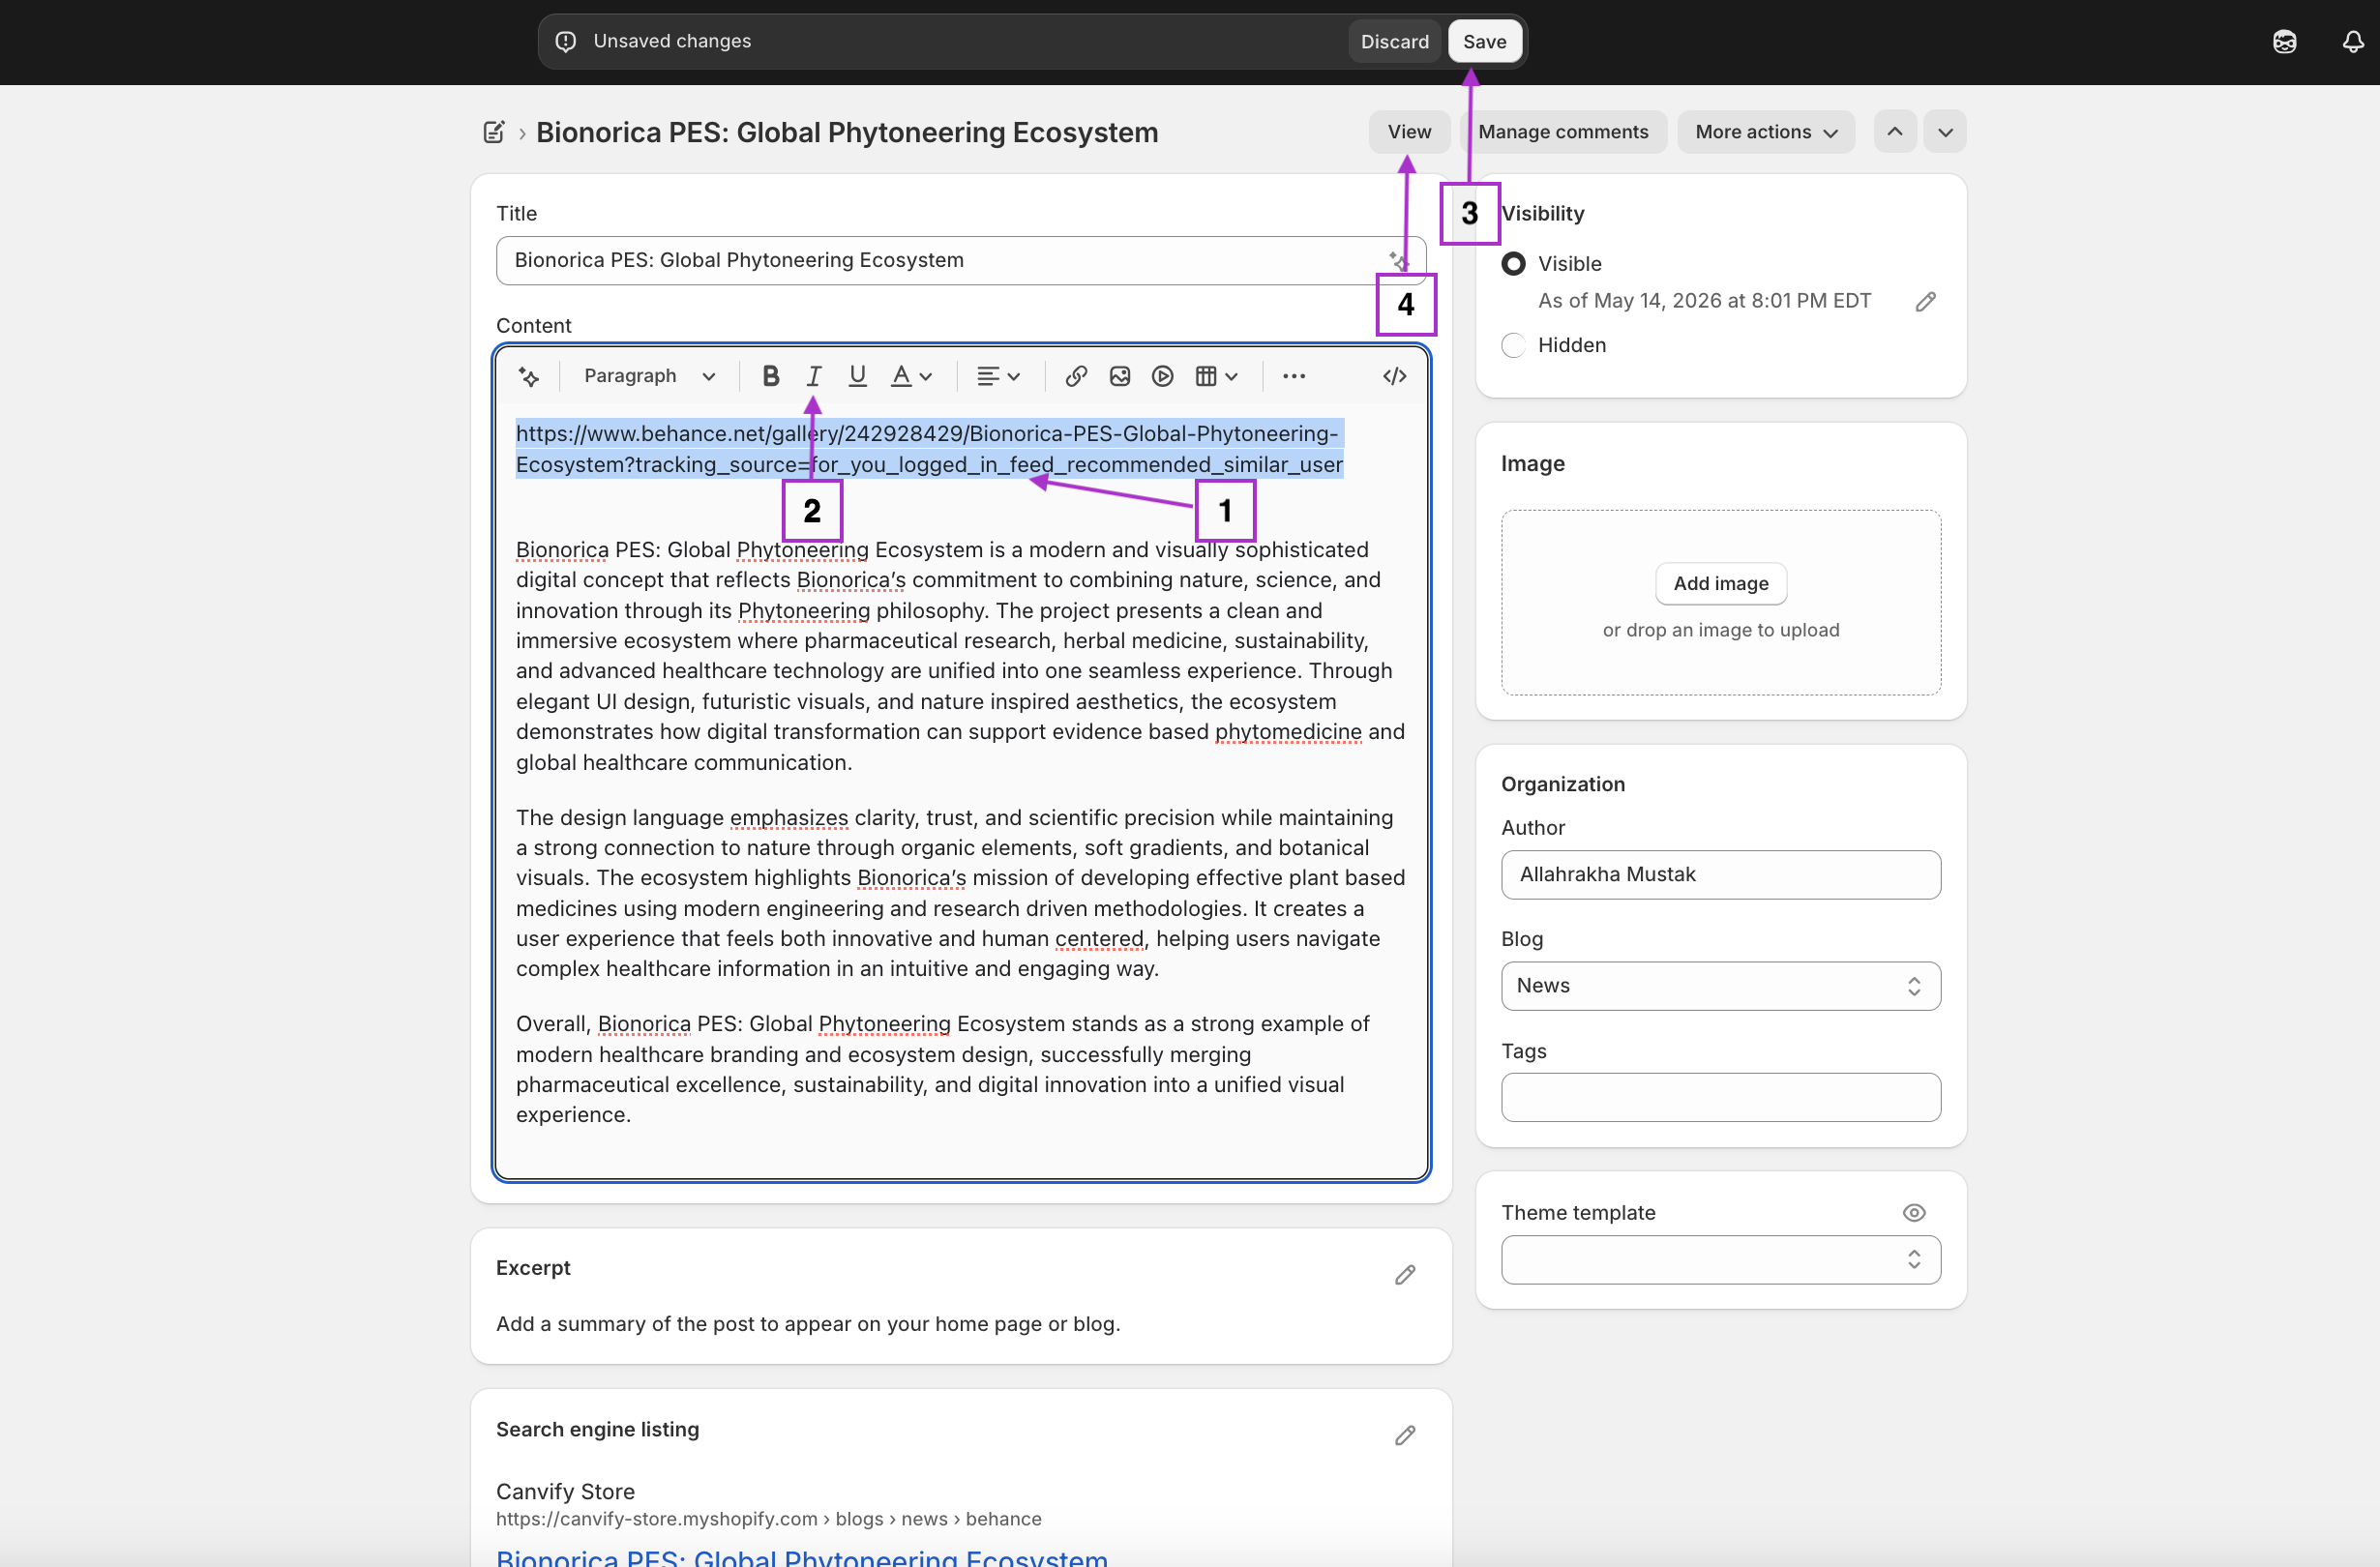The height and width of the screenshot is (1567, 2380).
Task: Click the visibility date May 14, 2026 text
Action: pos(1704,301)
